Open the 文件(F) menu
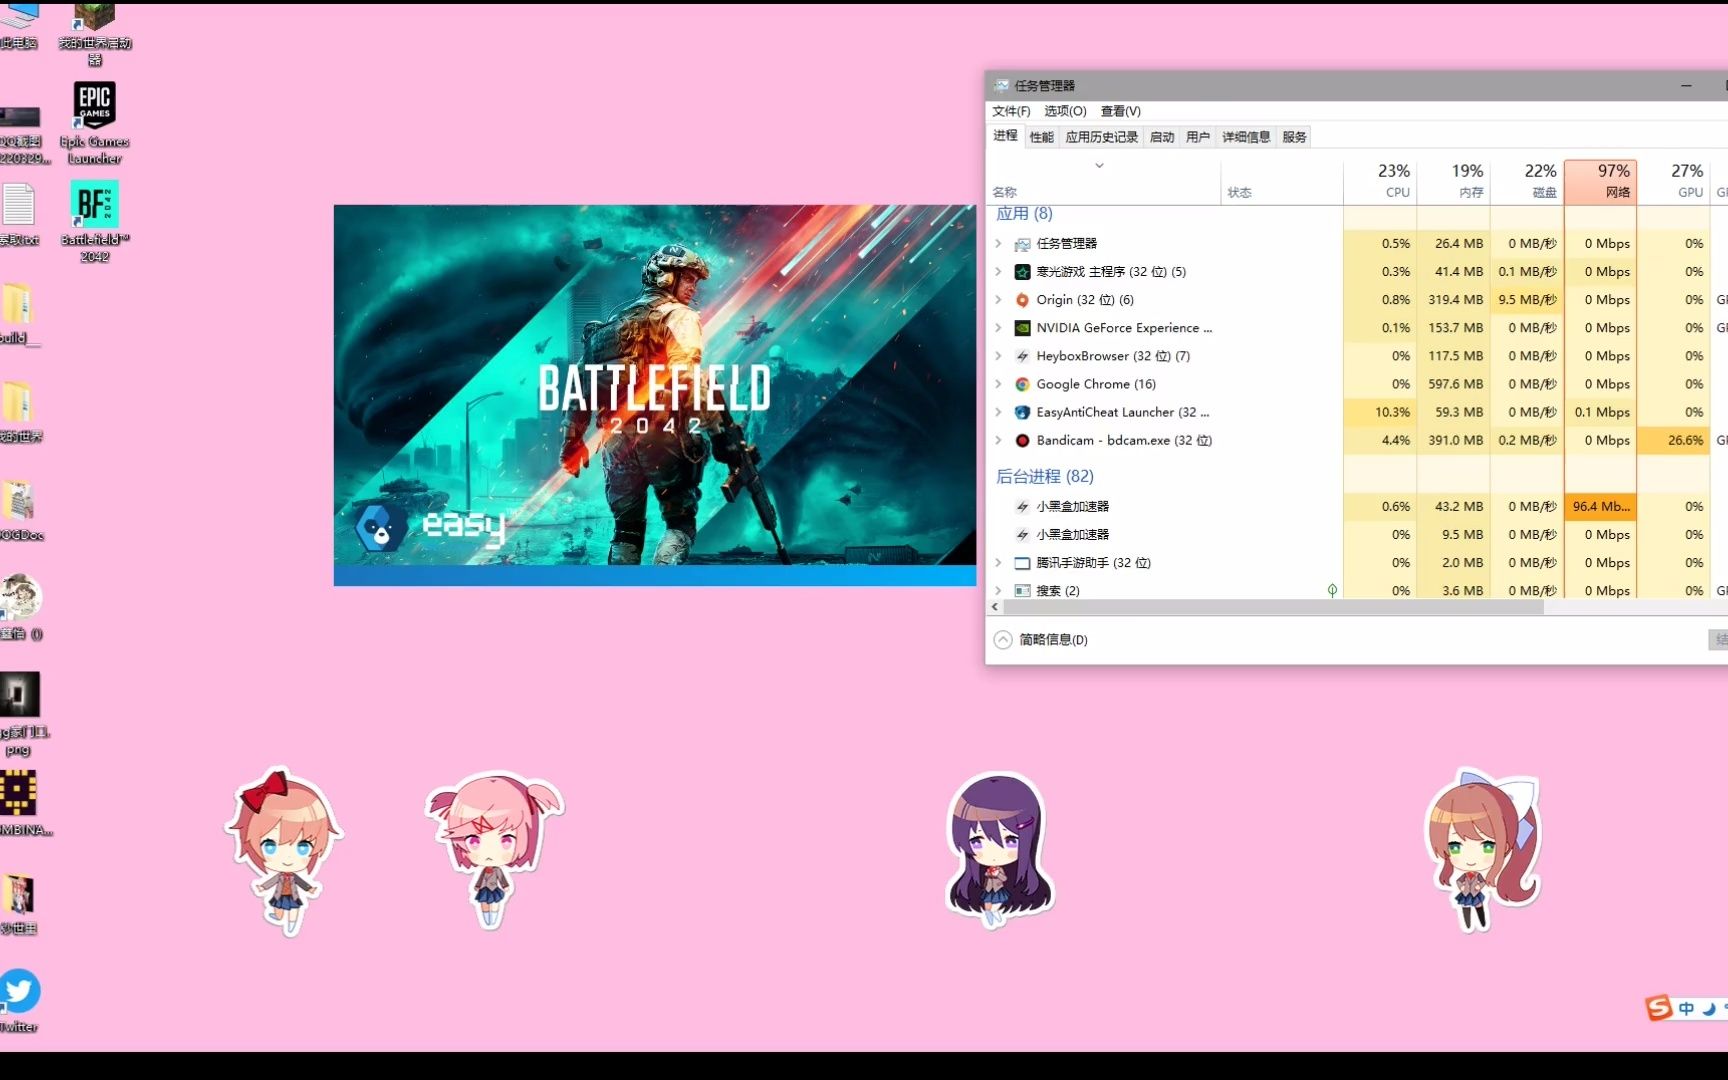Image resolution: width=1728 pixels, height=1080 pixels. pyautogui.click(x=1011, y=111)
